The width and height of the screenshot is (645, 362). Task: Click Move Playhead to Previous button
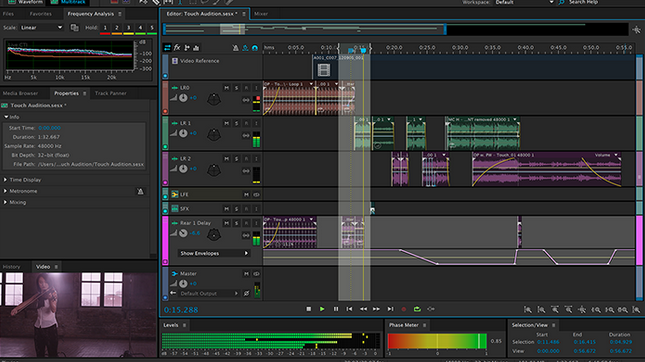[349, 309]
